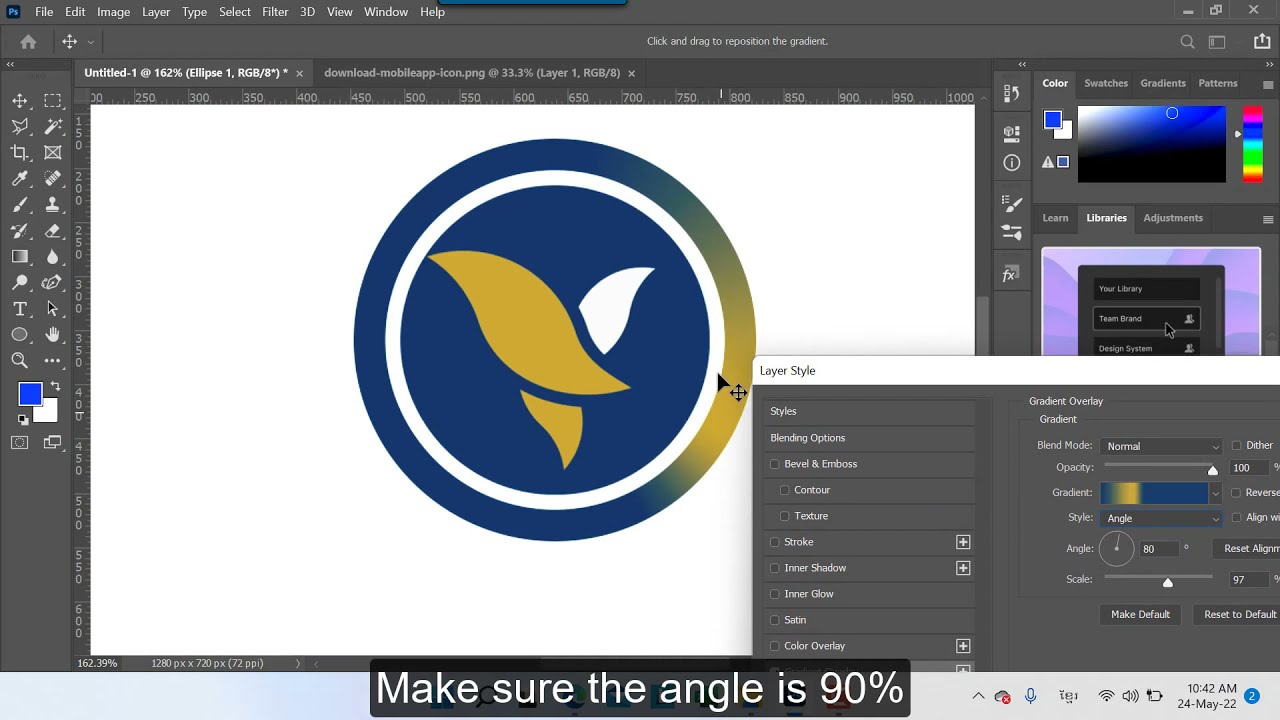This screenshot has height=720, width=1280.
Task: Open the Color panel flyout menu
Action: point(1268,85)
